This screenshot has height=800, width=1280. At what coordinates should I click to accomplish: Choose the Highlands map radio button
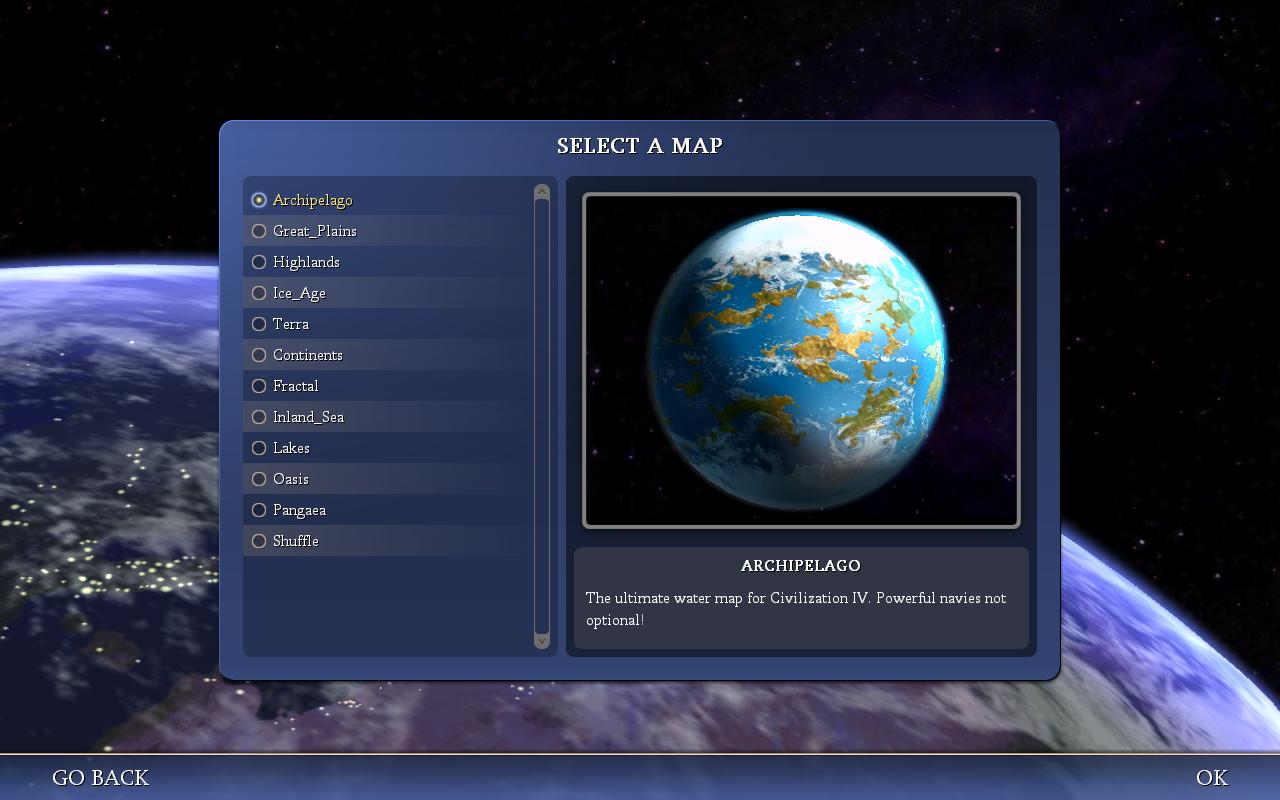[259, 262]
